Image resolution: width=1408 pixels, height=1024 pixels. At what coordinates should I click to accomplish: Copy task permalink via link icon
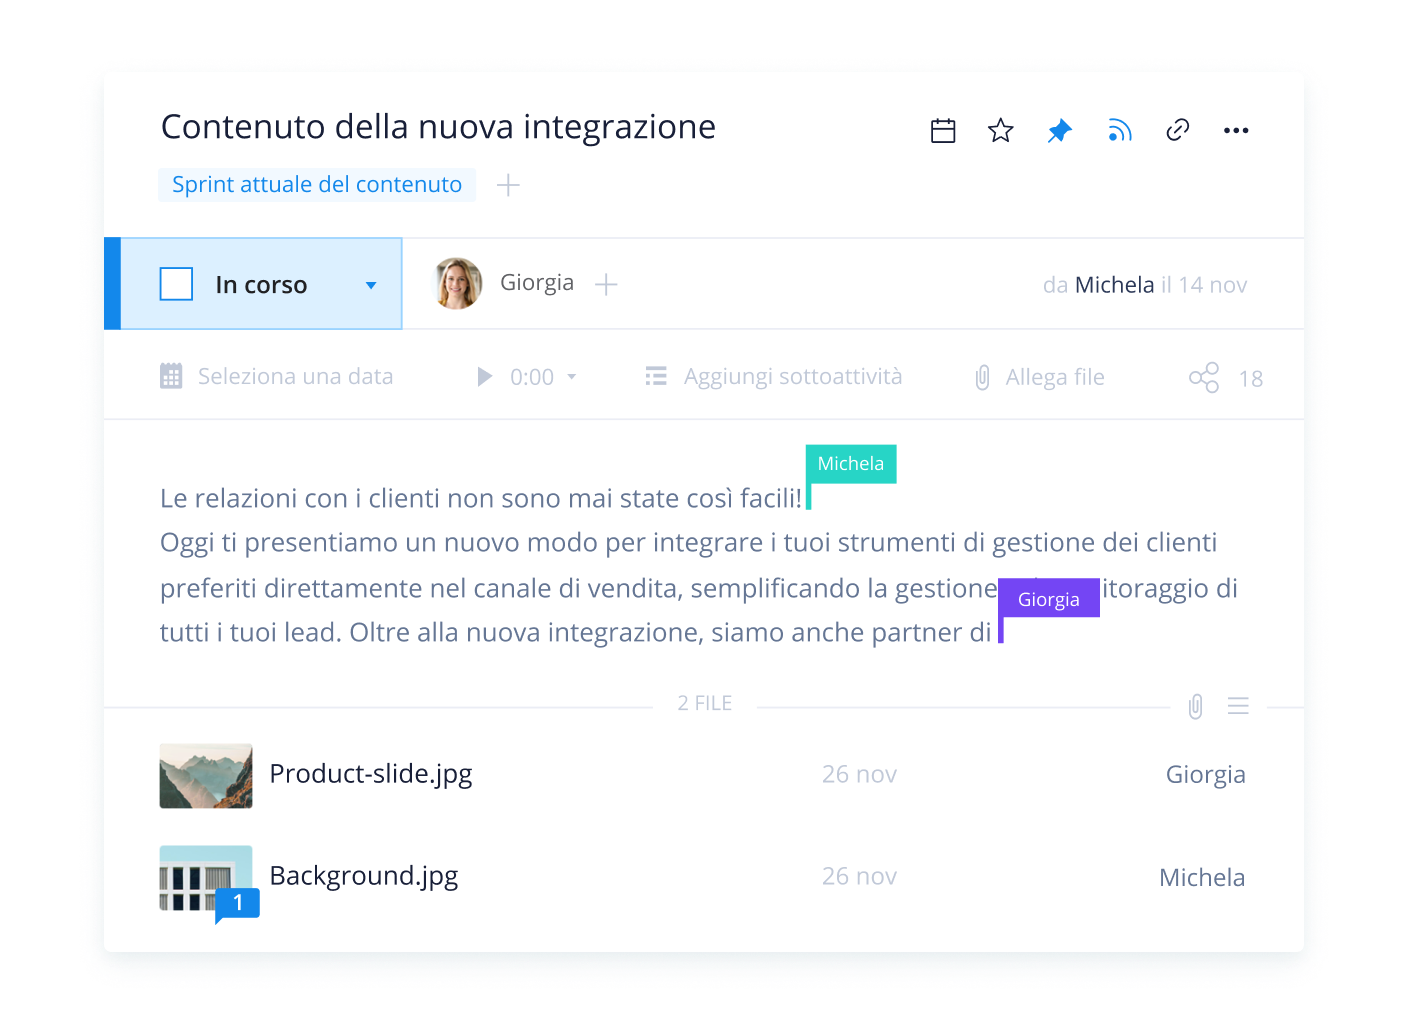1177,130
